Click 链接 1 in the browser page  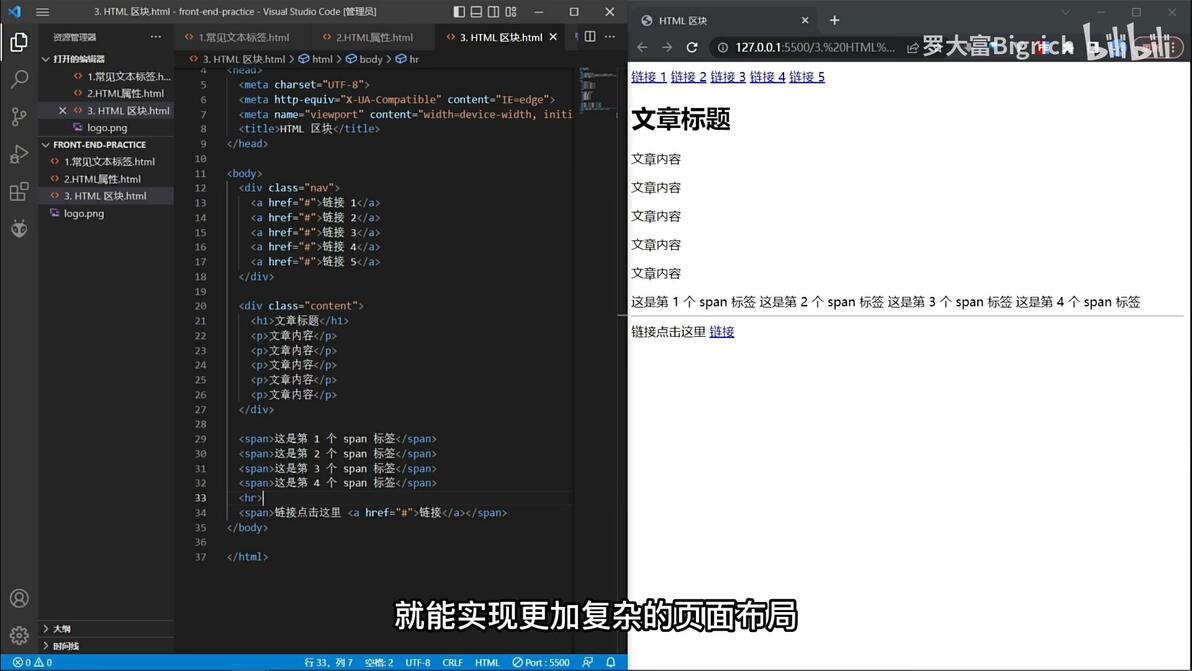click(648, 77)
